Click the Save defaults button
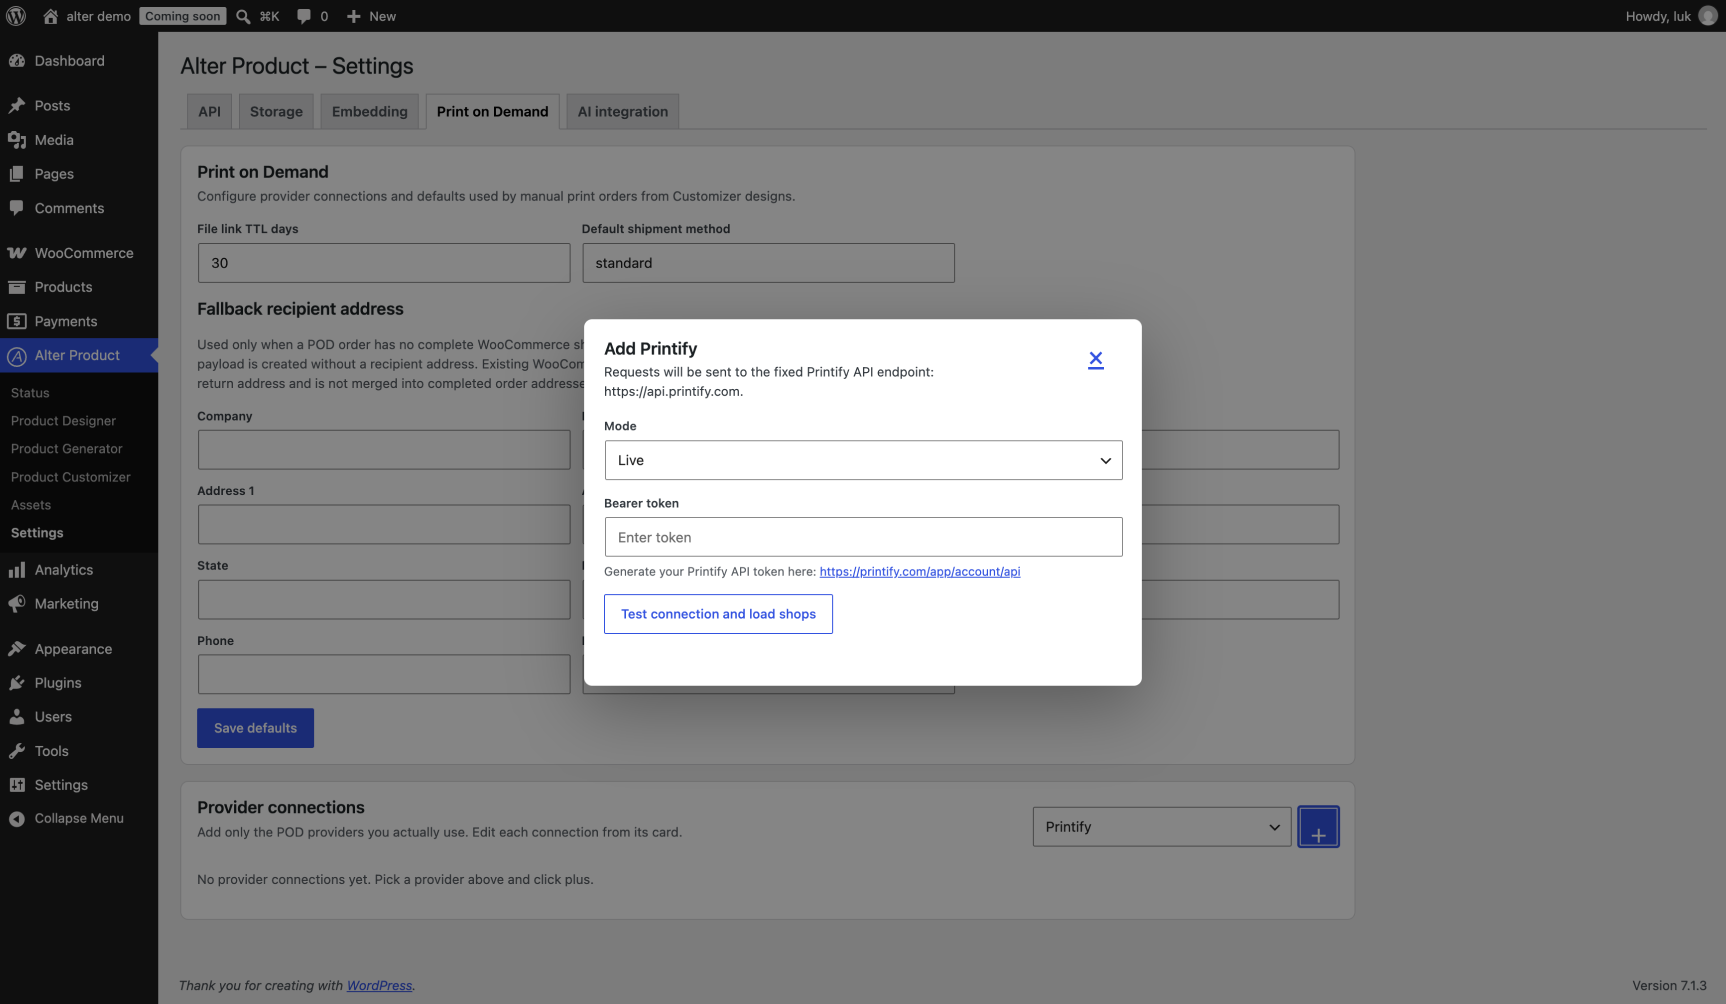Viewport: 1726px width, 1004px height. [x=255, y=728]
